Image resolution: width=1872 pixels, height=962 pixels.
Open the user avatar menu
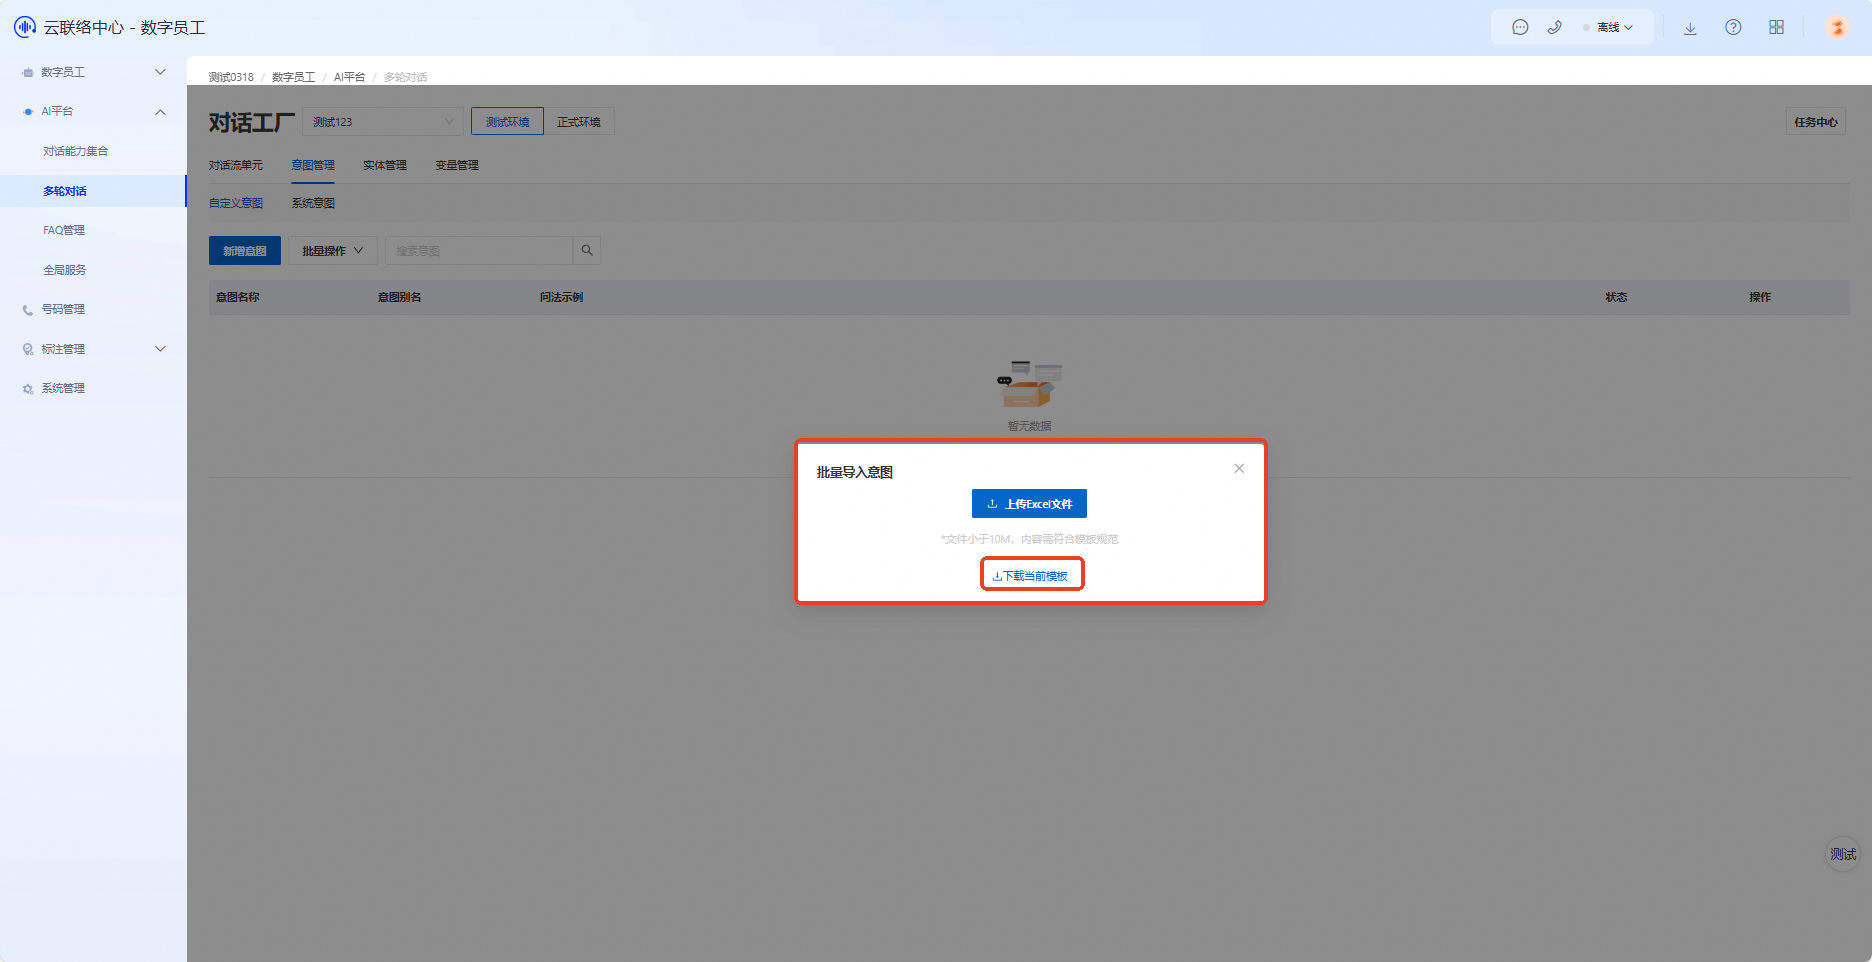1837,28
